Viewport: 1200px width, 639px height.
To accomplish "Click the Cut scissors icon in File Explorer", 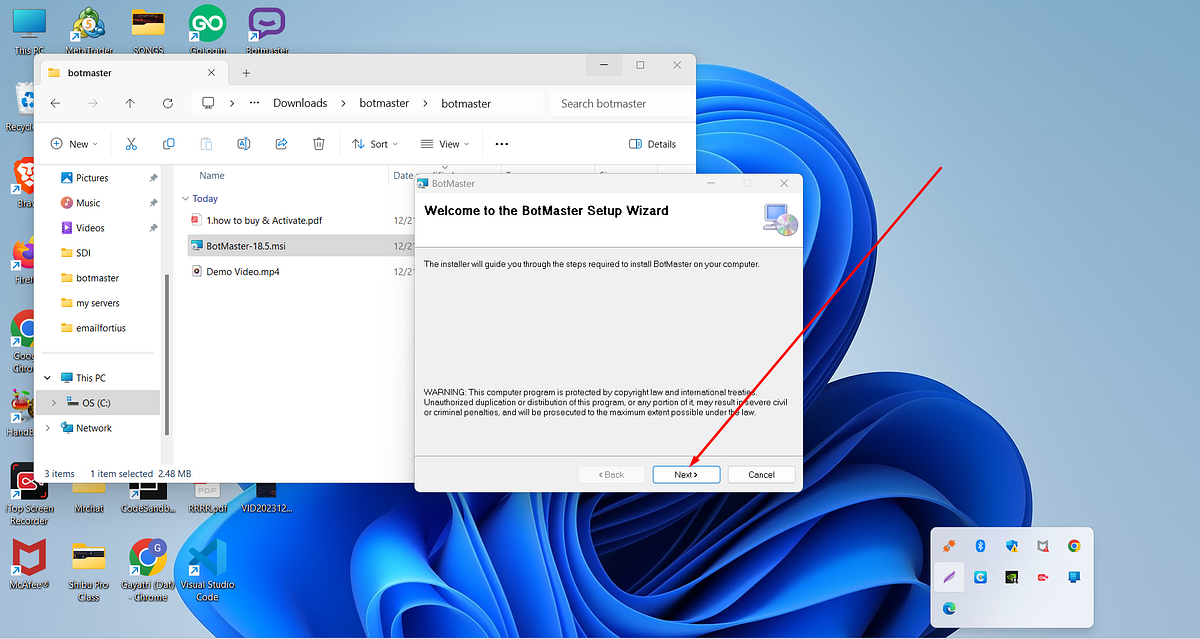I will click(131, 144).
